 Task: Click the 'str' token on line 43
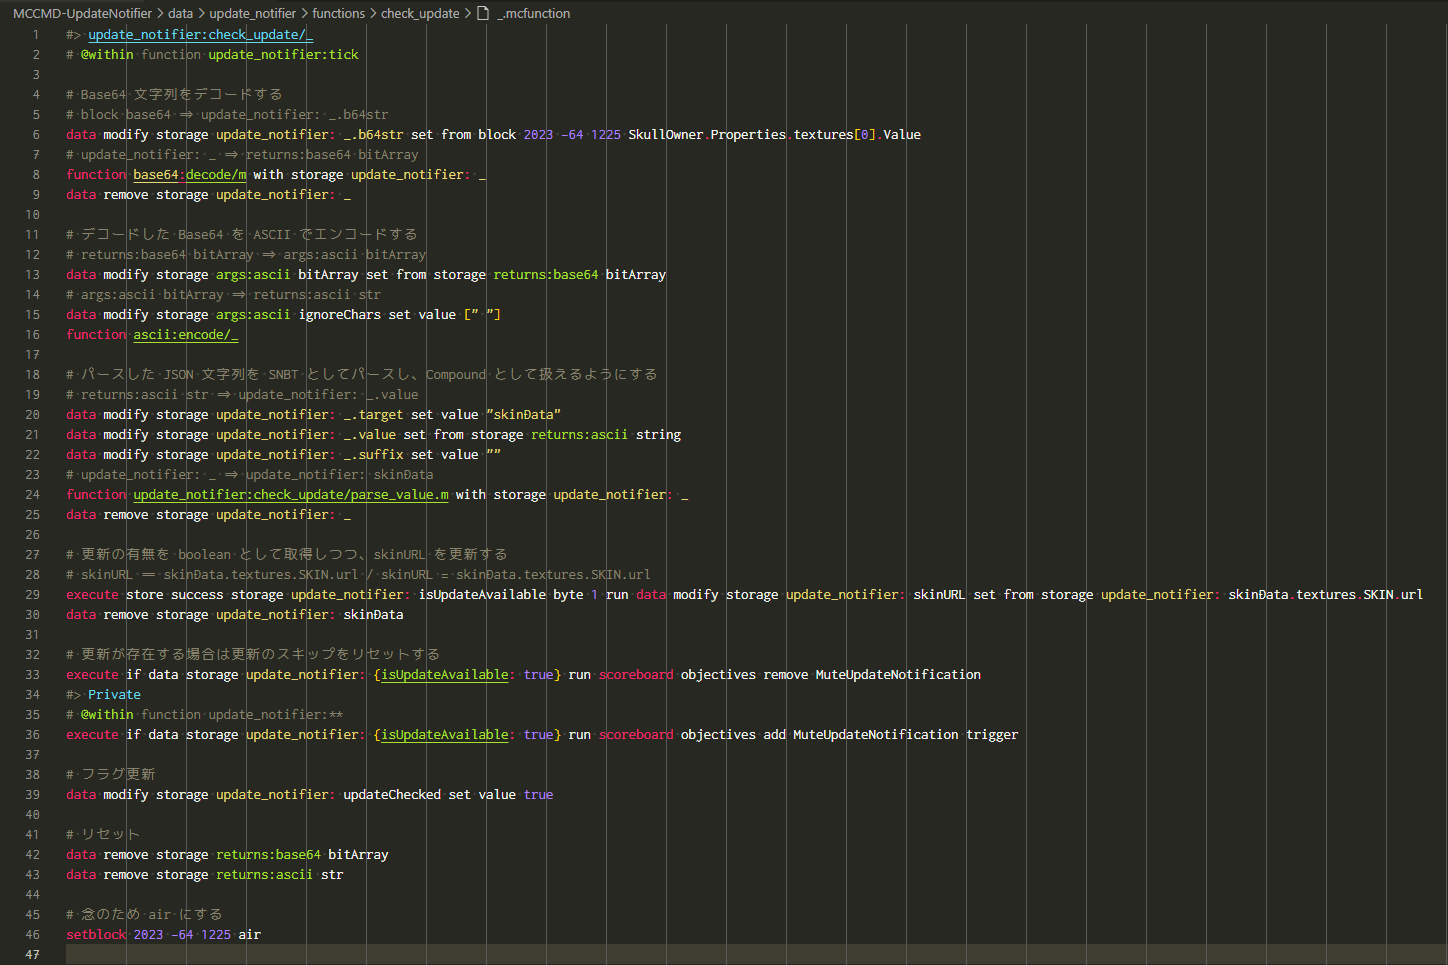(332, 874)
